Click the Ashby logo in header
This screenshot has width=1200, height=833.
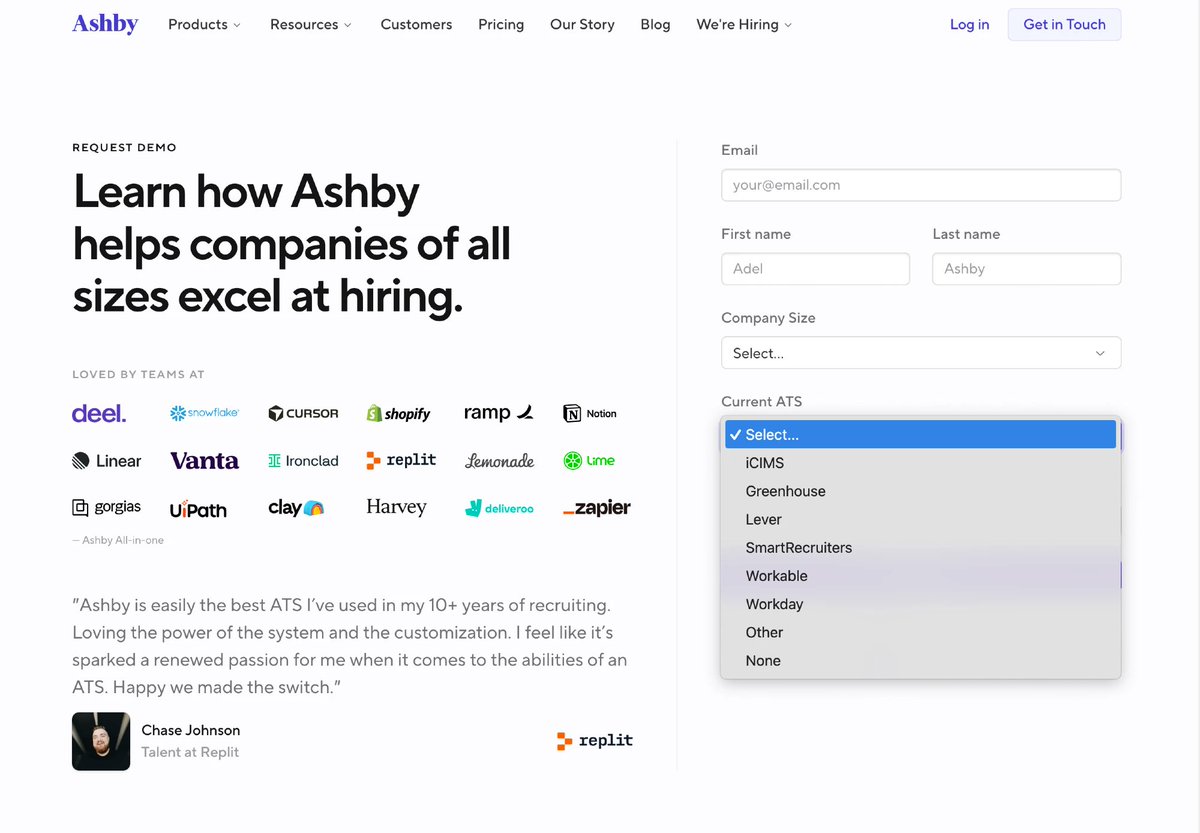click(105, 23)
